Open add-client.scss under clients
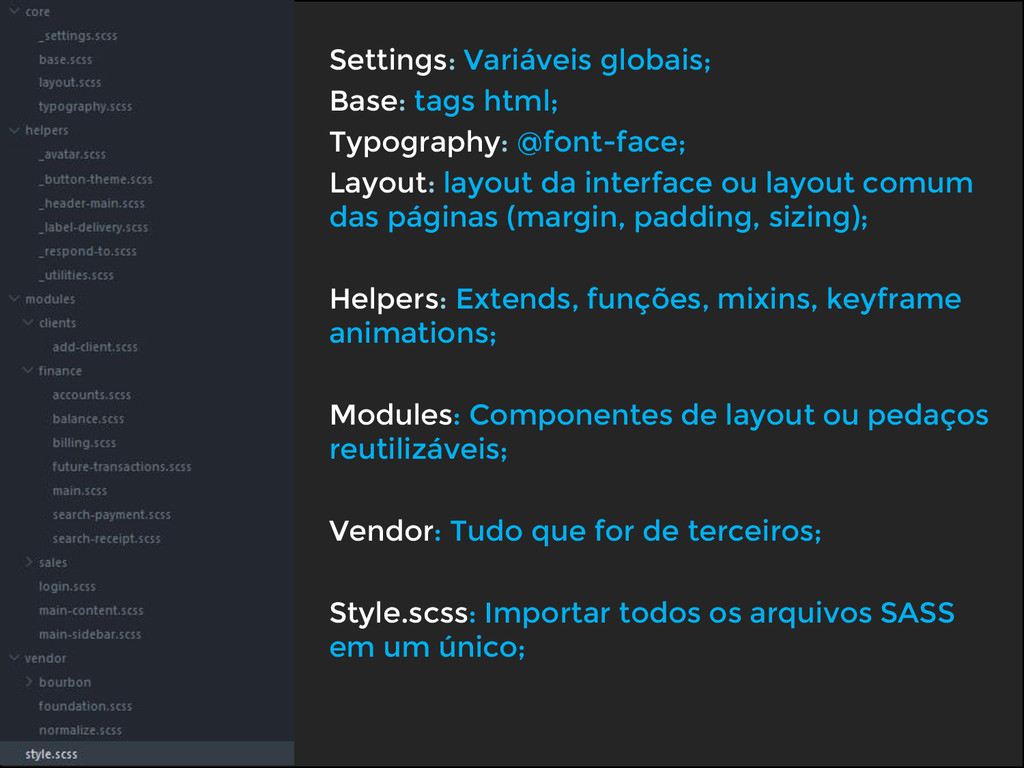The image size is (1024, 768). point(95,347)
